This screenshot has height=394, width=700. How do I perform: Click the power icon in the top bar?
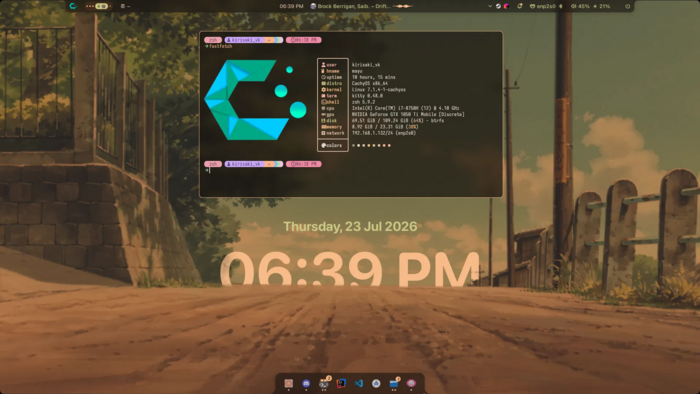coord(627,6)
